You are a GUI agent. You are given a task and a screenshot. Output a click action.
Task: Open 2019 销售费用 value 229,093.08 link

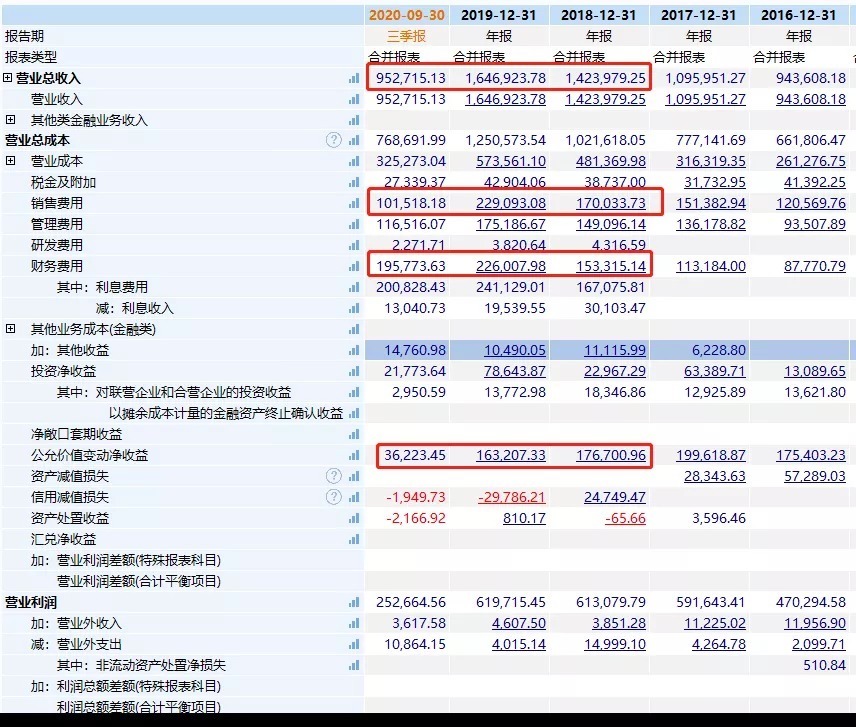pos(510,204)
